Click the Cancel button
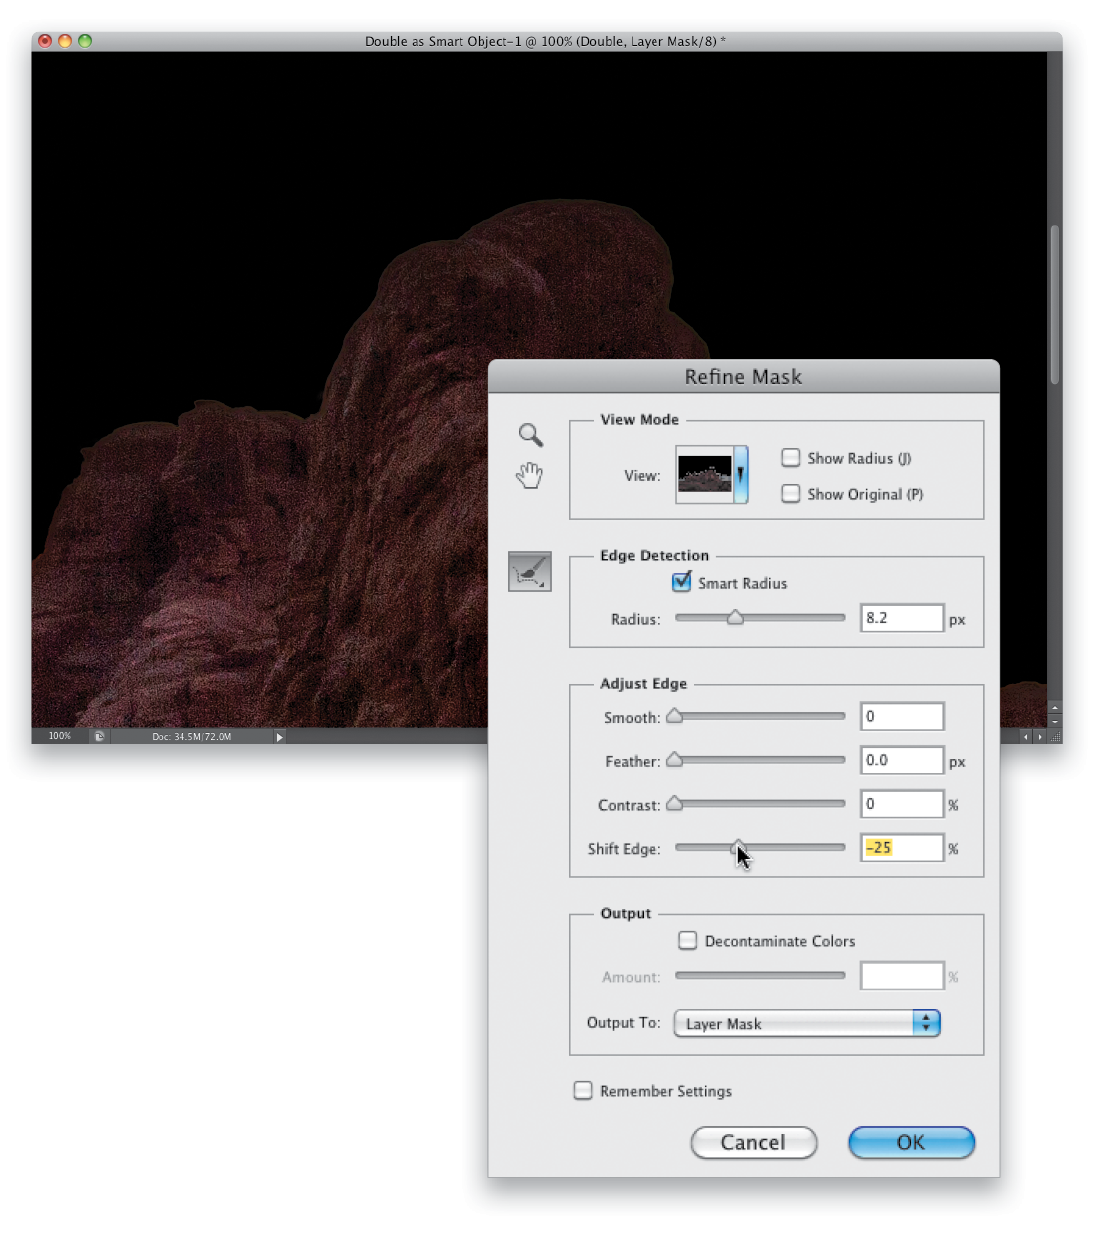Screen dimensions: 1100x1251 pyautogui.click(x=754, y=1142)
